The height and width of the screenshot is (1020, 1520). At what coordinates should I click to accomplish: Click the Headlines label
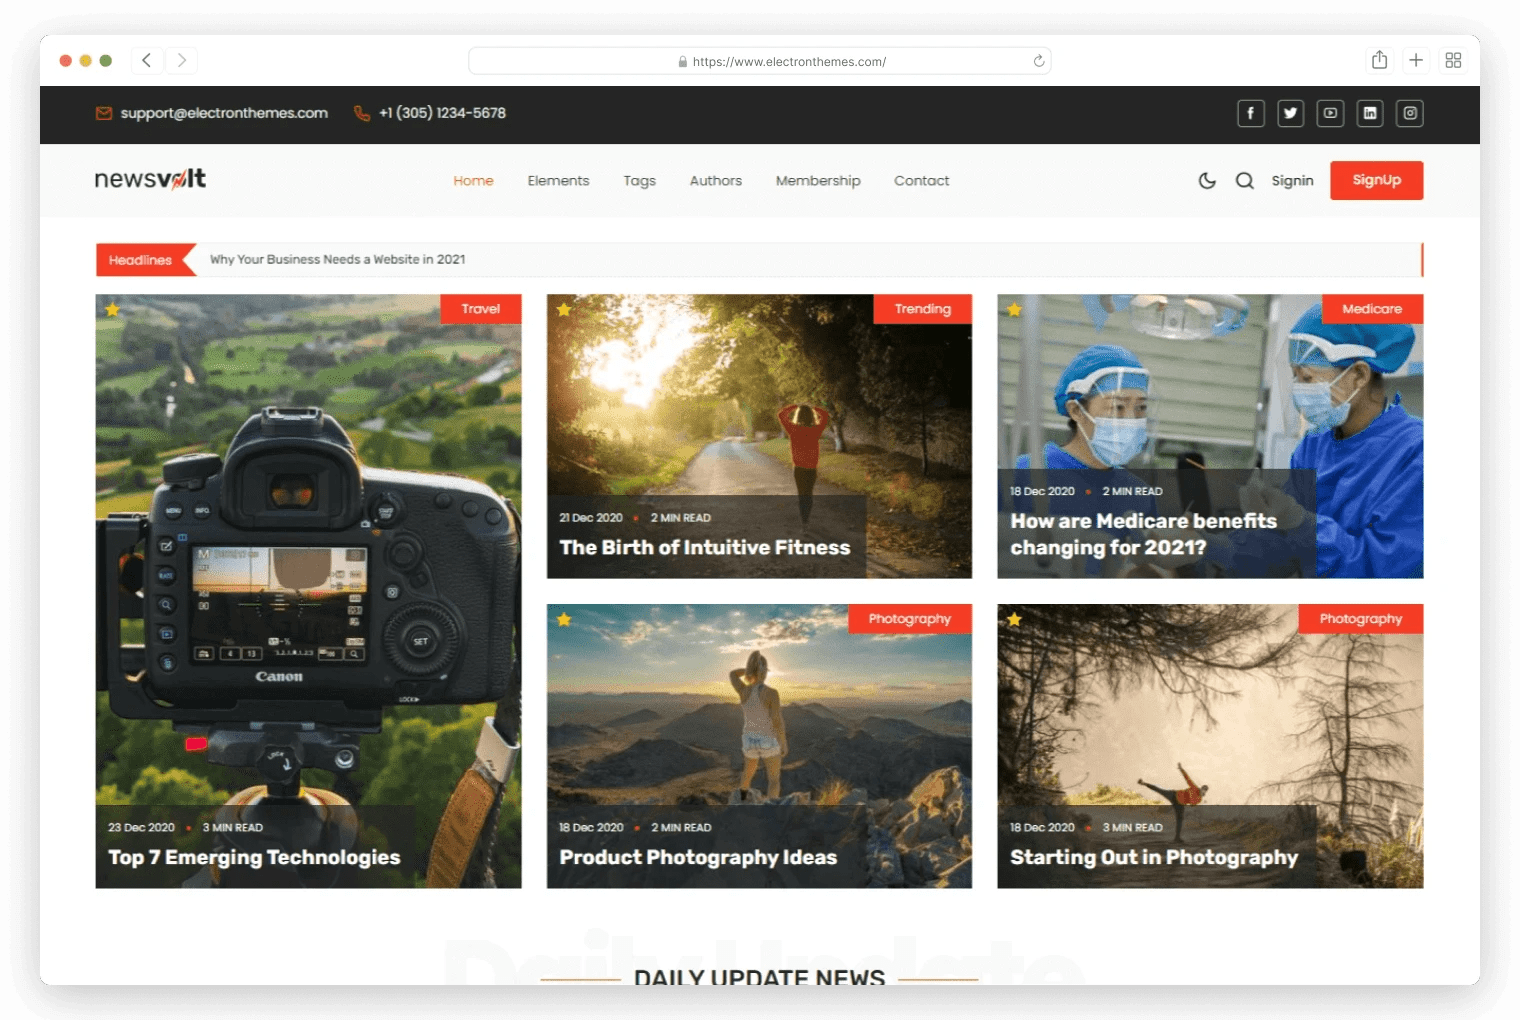coord(140,260)
